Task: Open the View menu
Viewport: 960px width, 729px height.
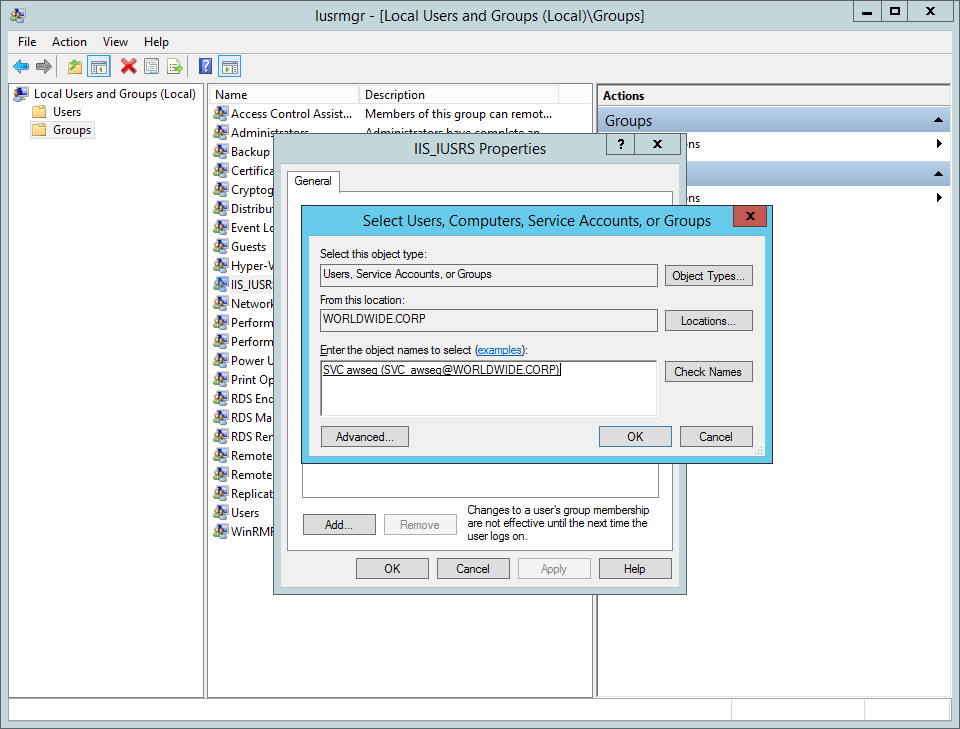Action: 115,42
